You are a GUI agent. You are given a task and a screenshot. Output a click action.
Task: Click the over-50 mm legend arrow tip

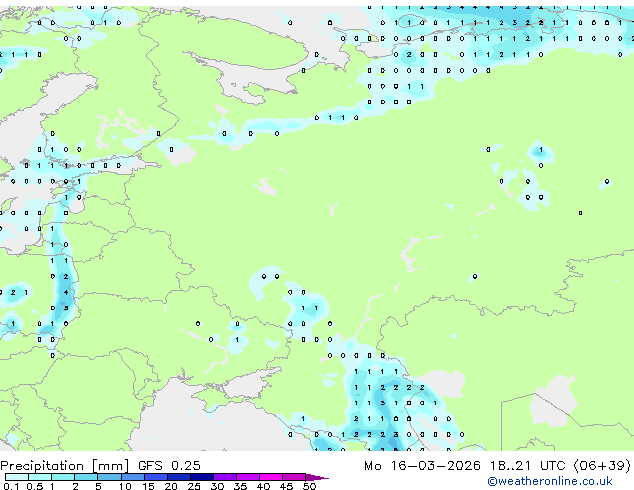click(x=317, y=477)
